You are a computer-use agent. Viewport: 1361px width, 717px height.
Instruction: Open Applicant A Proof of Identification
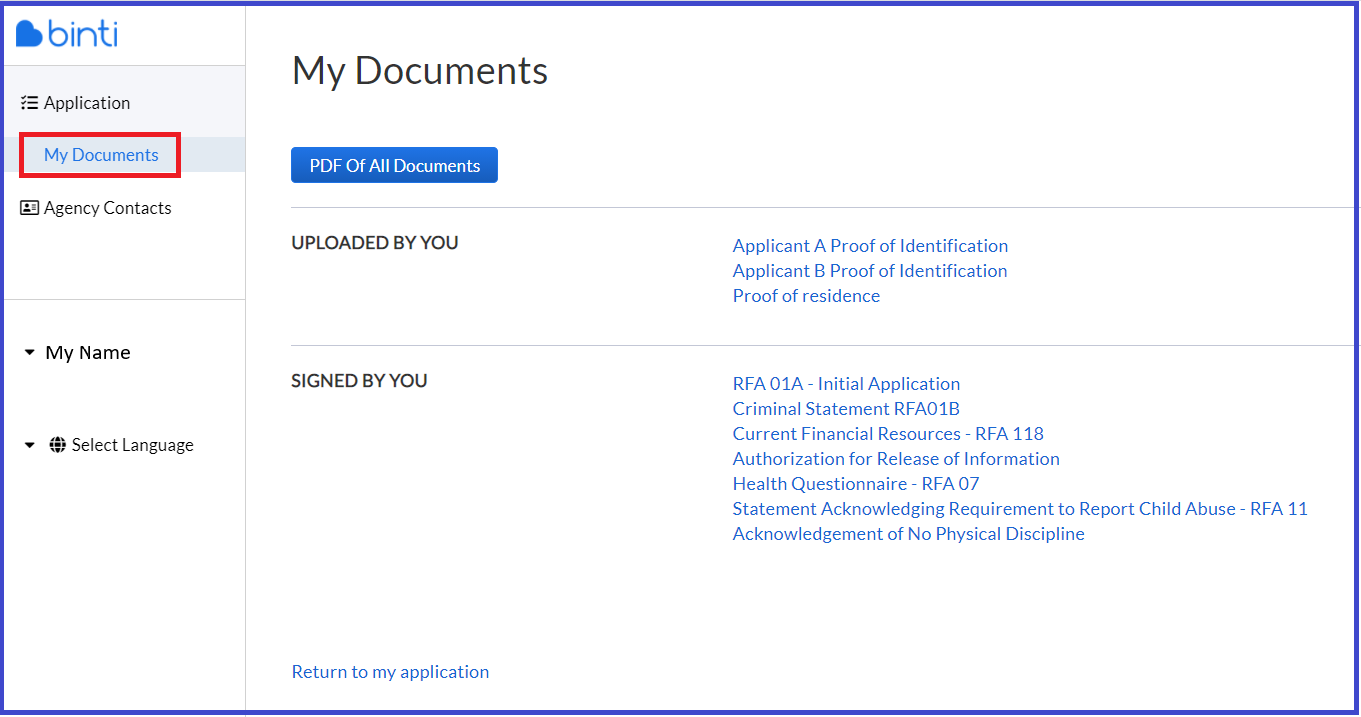pyautogui.click(x=870, y=246)
